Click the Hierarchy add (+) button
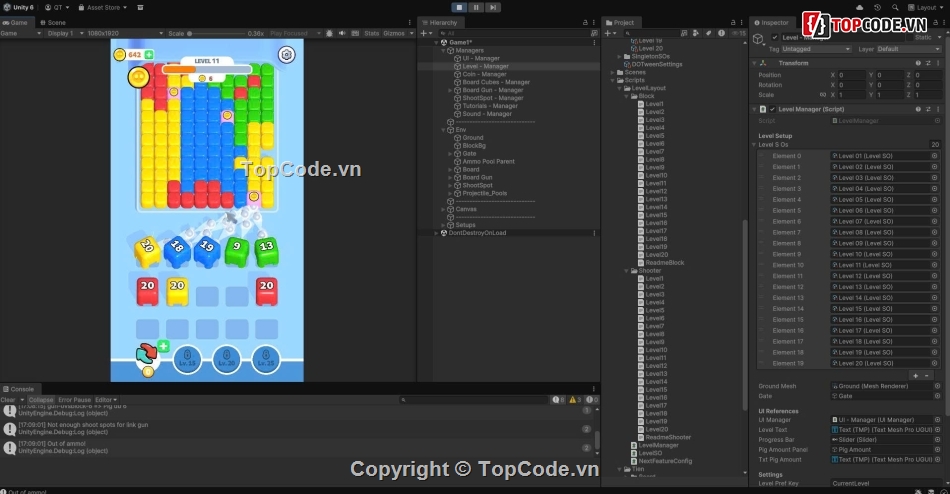Viewport: 950px width, 494px height. pyautogui.click(x=424, y=33)
